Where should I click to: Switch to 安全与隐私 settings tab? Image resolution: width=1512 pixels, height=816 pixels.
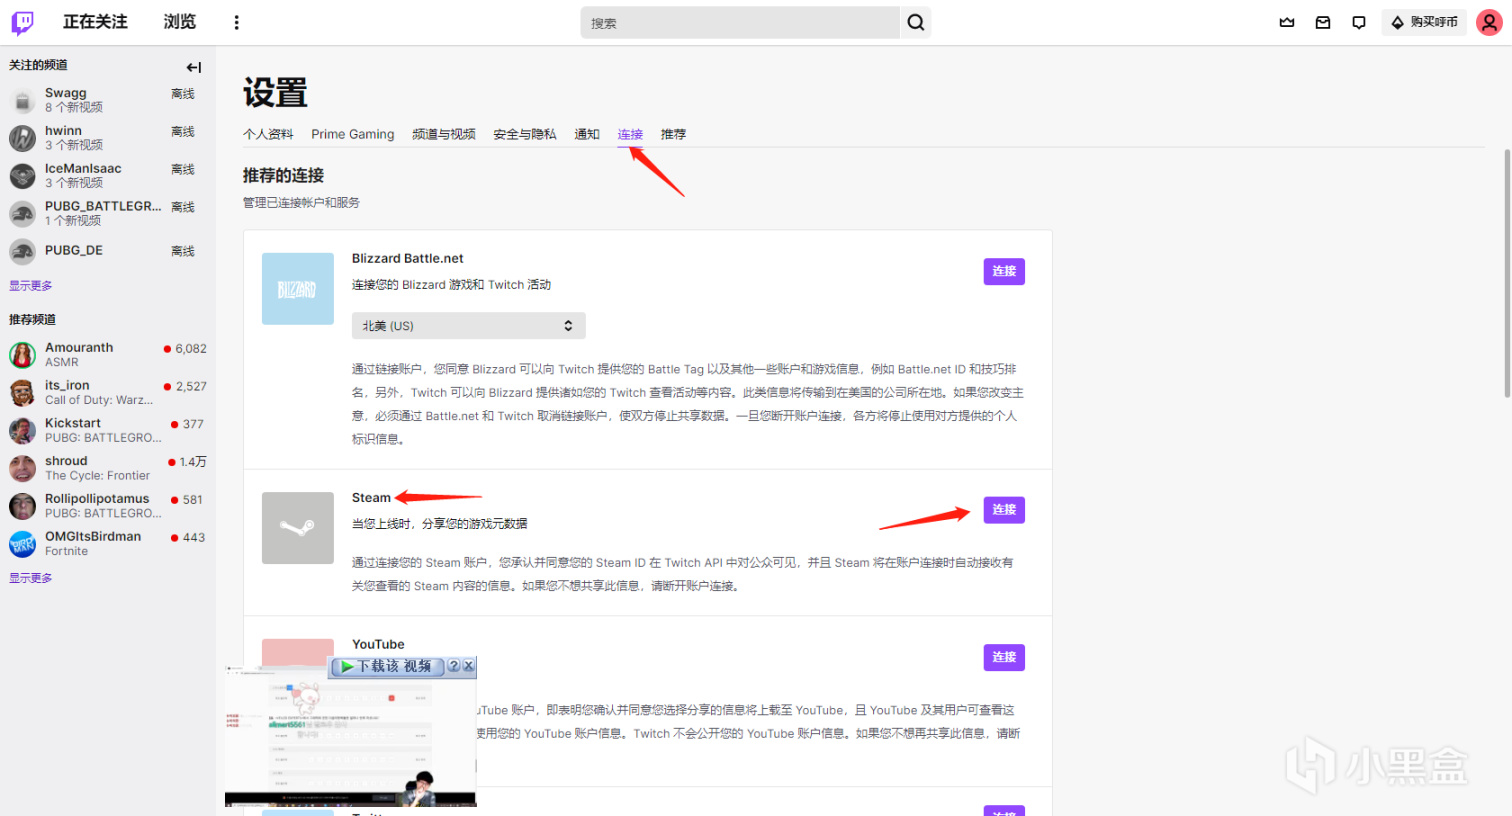pos(525,134)
